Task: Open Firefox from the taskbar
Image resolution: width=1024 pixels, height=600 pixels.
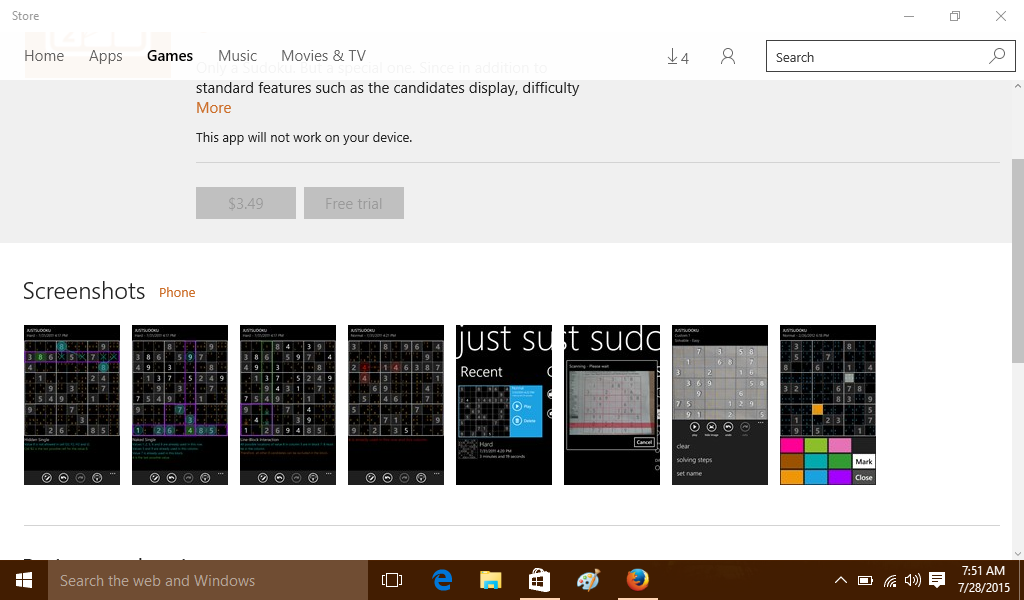Action: pyautogui.click(x=637, y=580)
